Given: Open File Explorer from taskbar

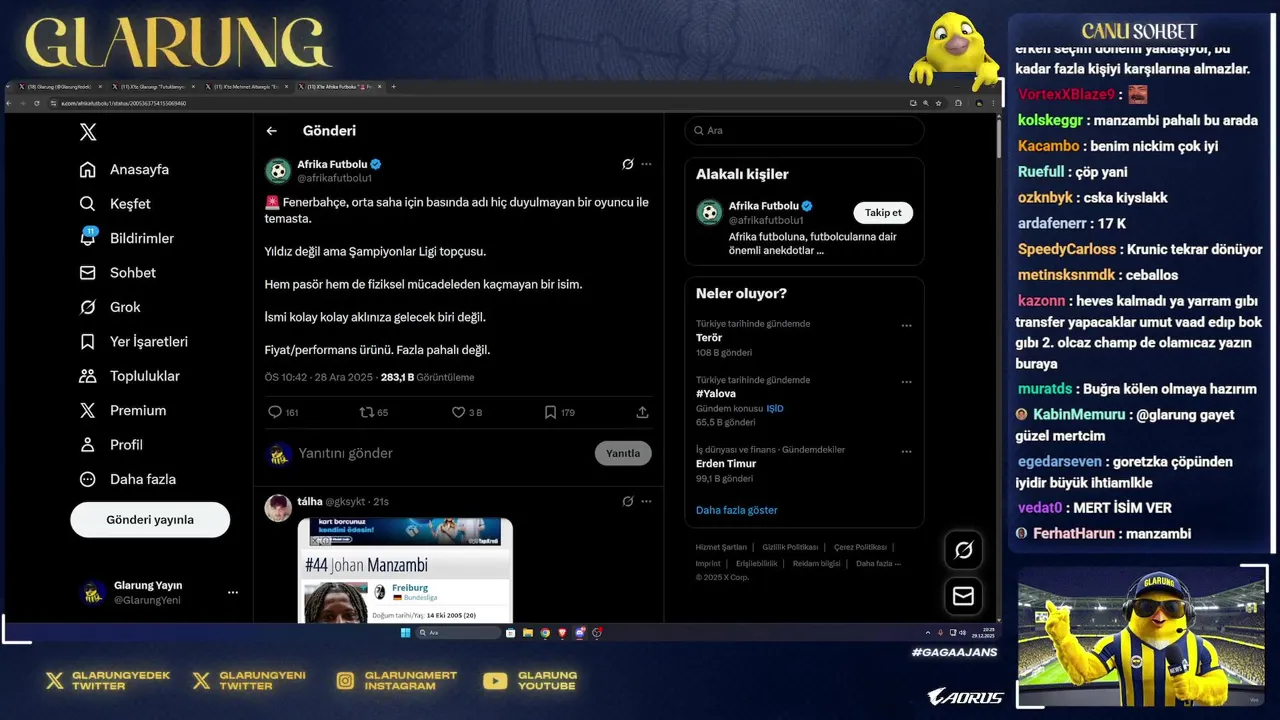Looking at the screenshot, I should tap(528, 633).
